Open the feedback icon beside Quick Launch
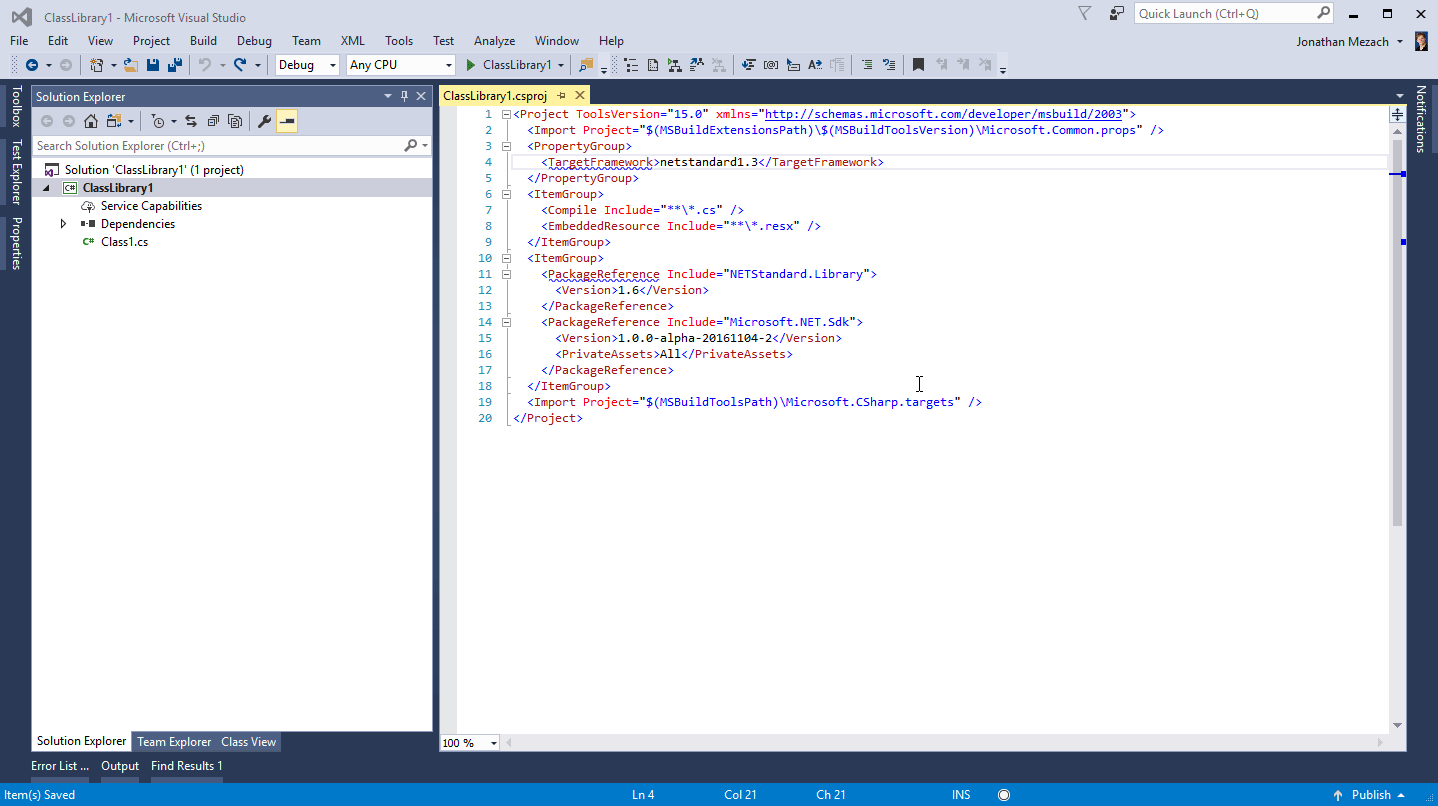1438x806 pixels. pos(1117,14)
